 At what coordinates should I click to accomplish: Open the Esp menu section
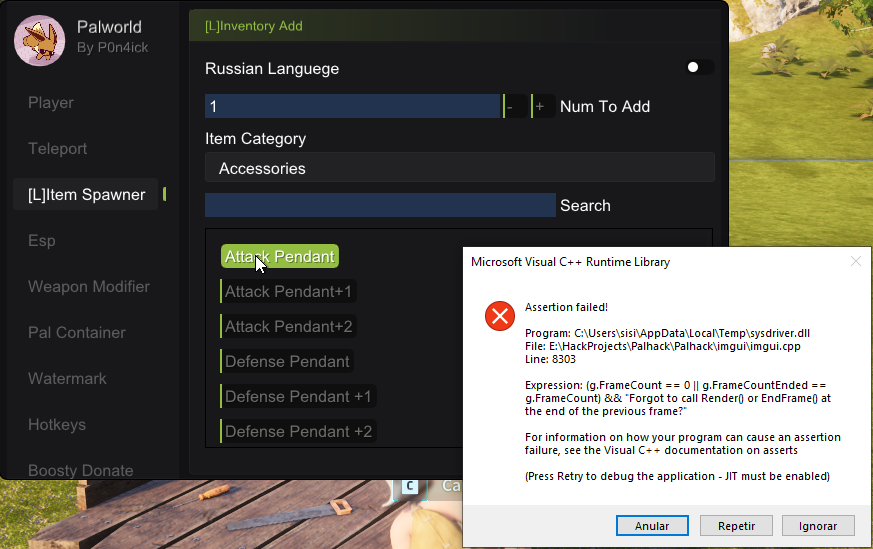point(42,241)
